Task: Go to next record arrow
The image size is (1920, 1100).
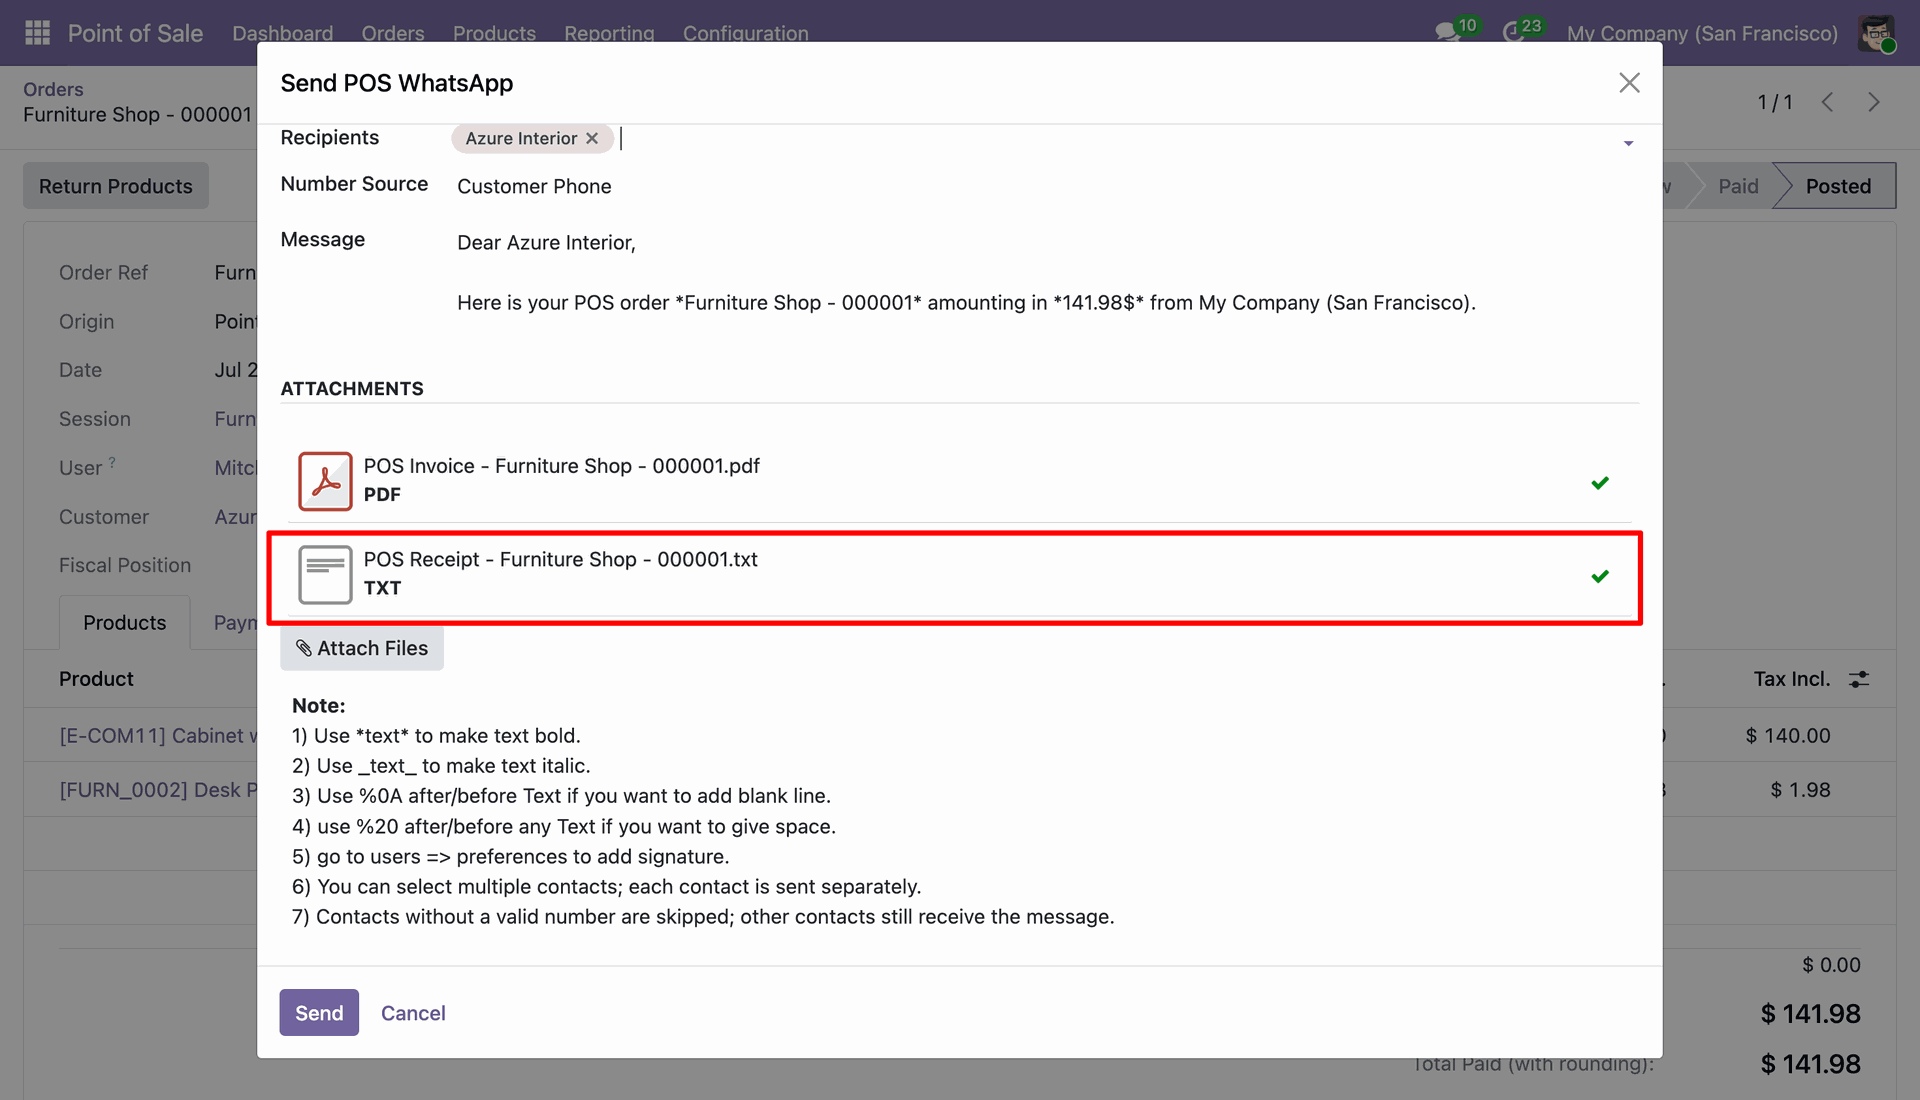Action: point(1874,102)
